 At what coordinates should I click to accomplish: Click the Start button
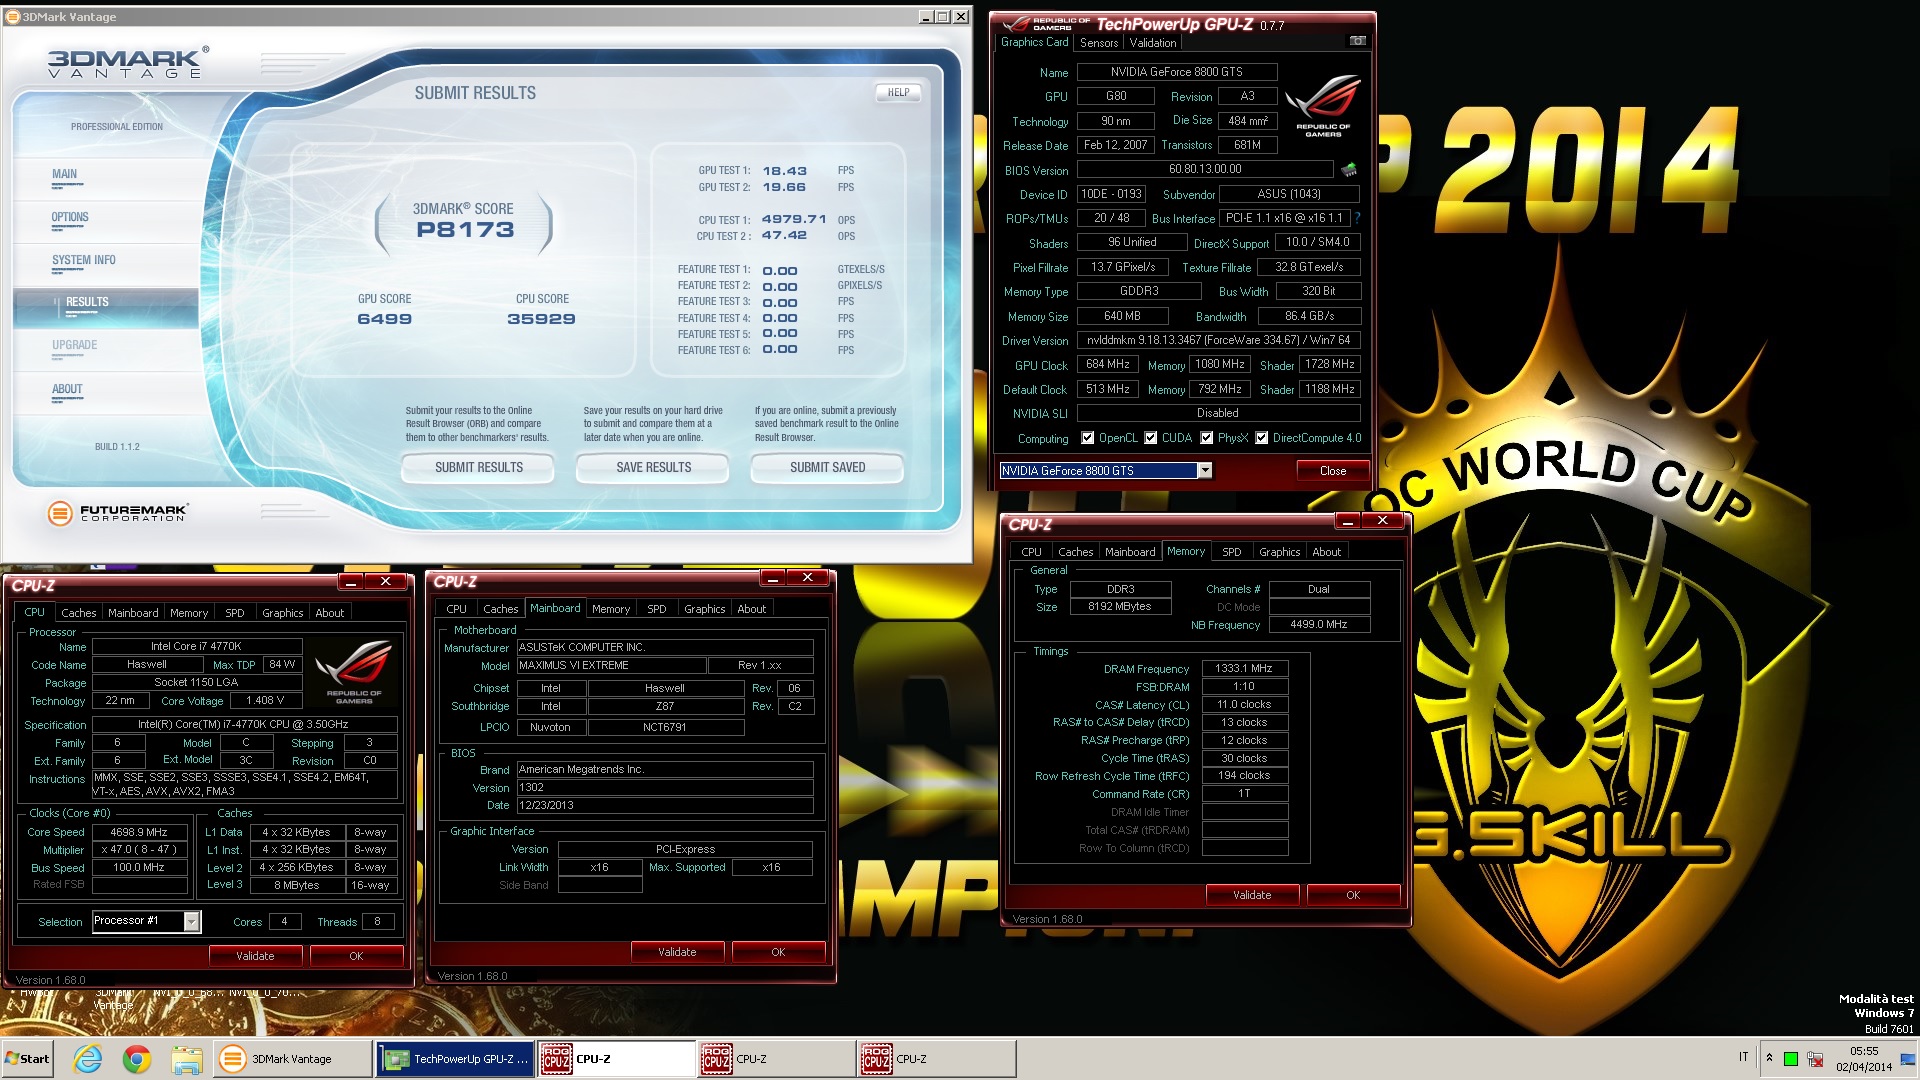pyautogui.click(x=28, y=1059)
